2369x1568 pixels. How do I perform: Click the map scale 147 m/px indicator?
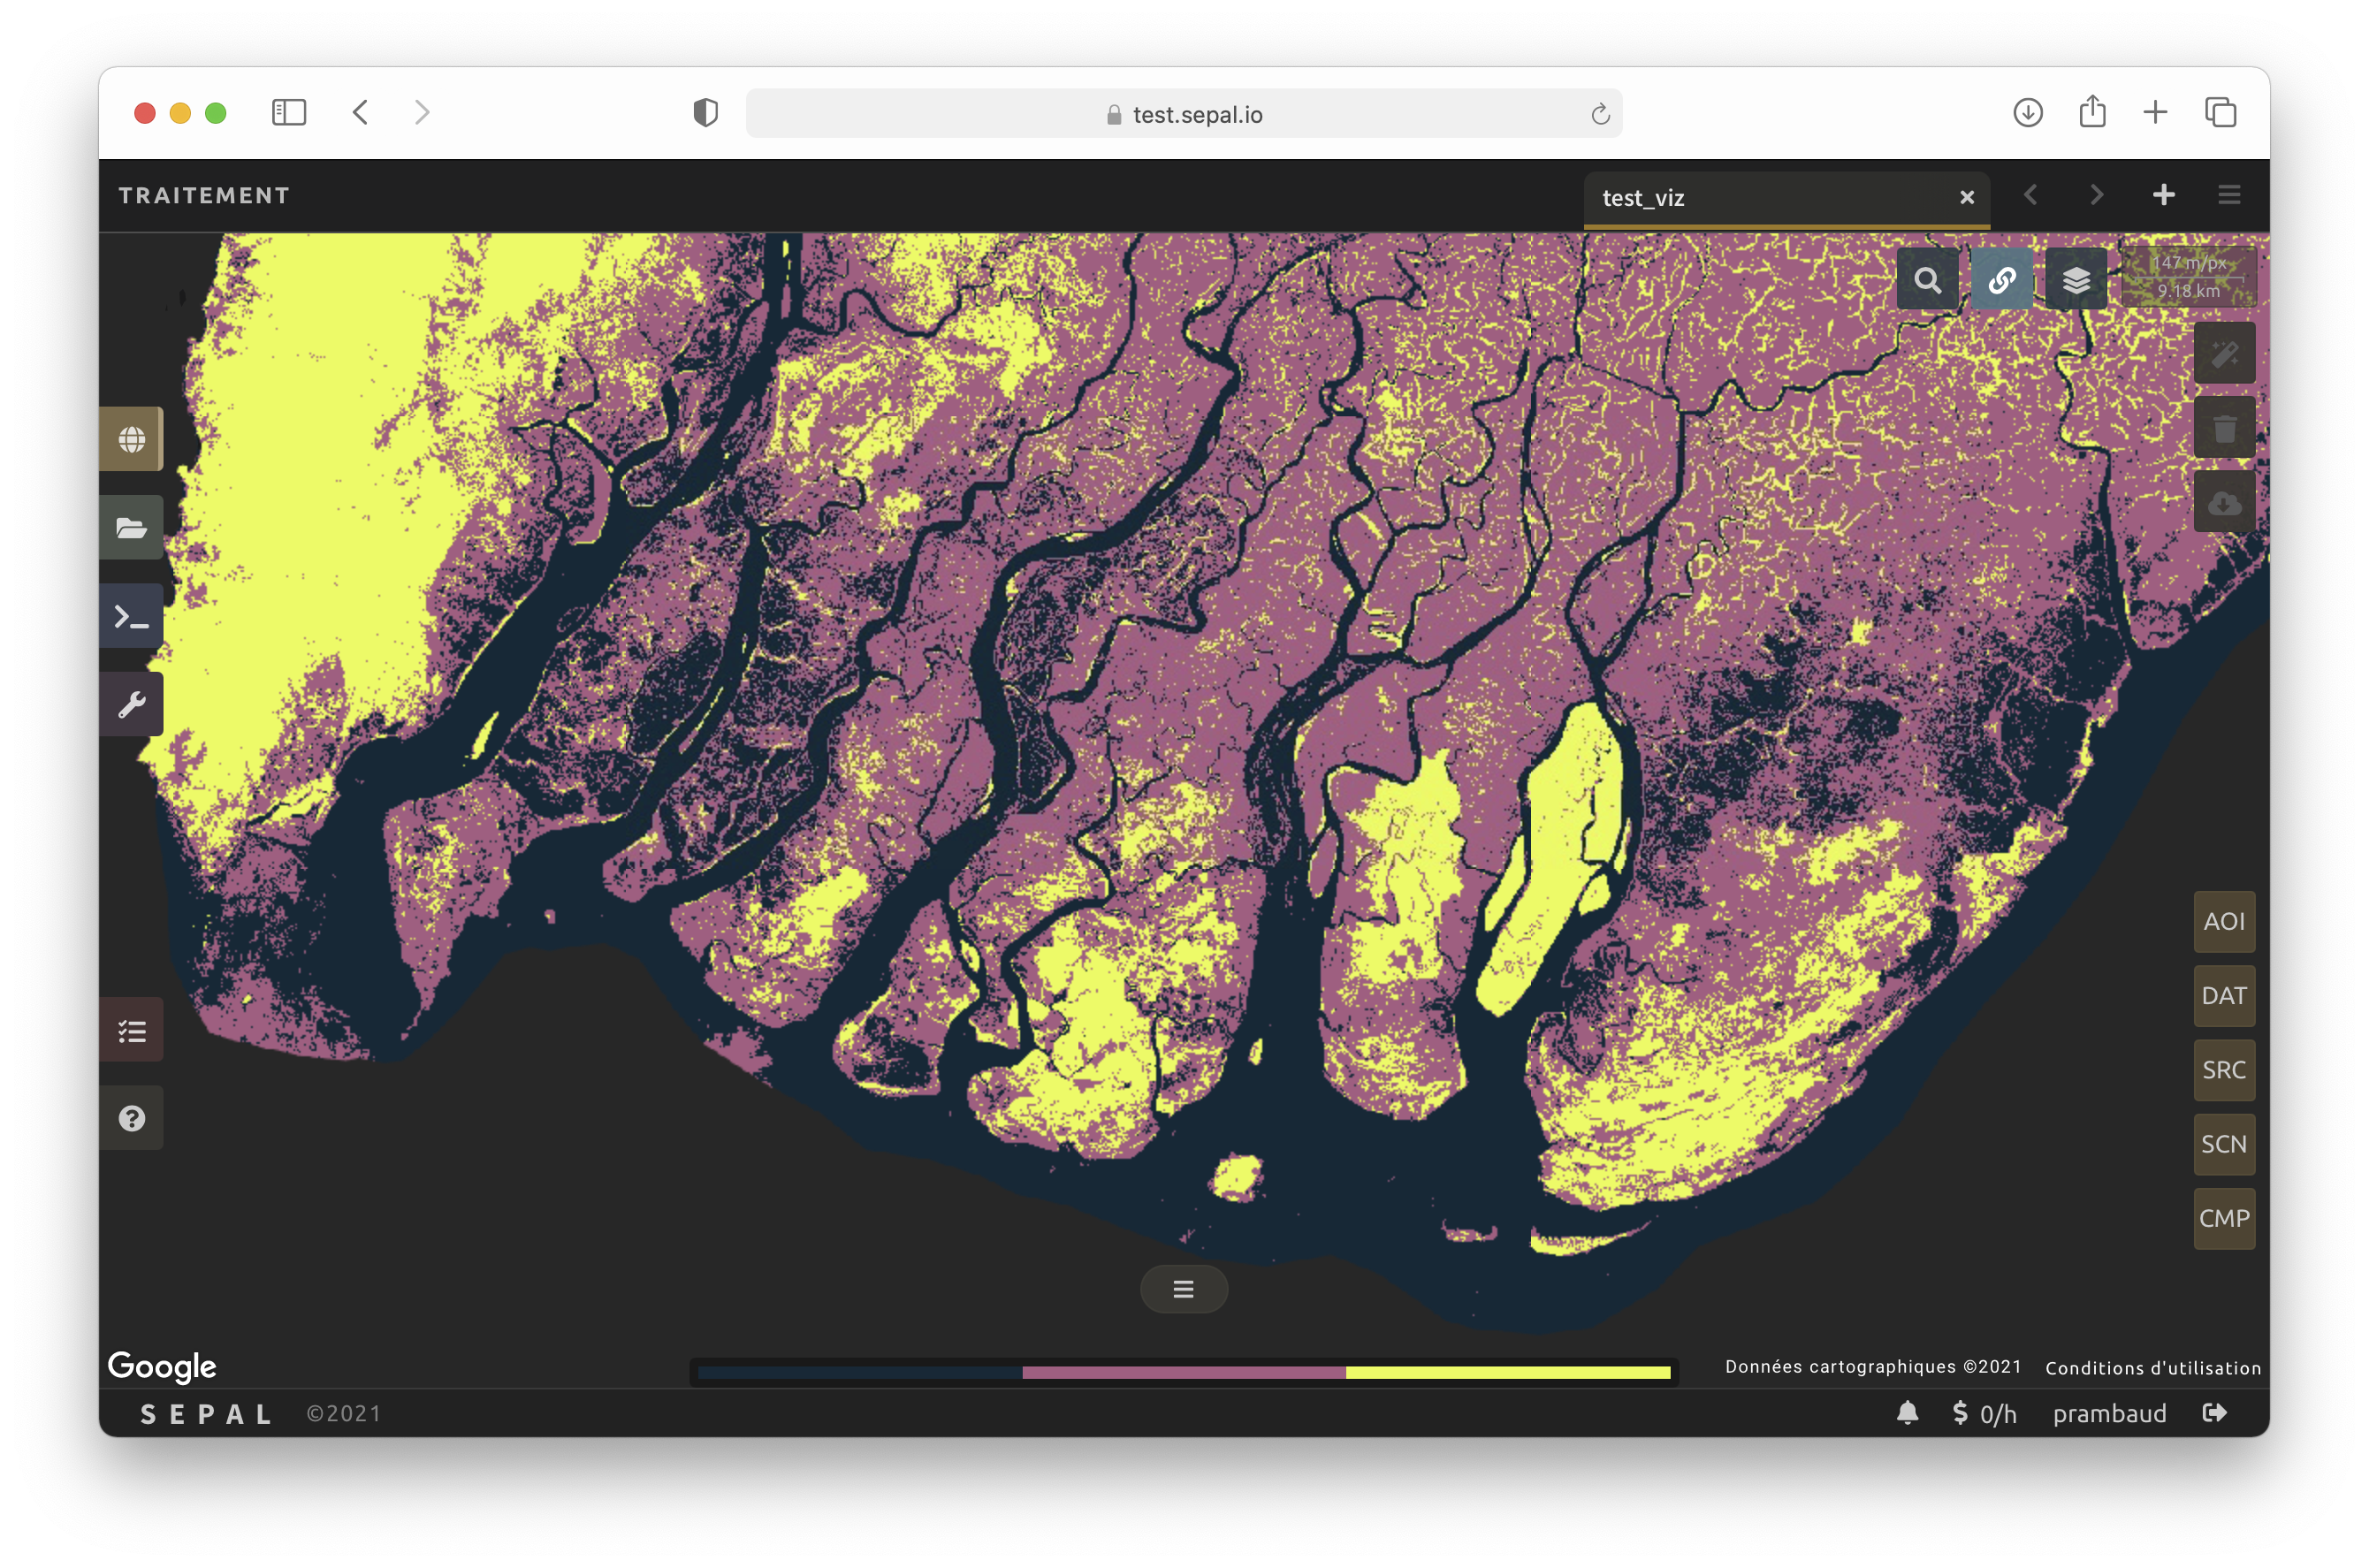coord(2189,277)
